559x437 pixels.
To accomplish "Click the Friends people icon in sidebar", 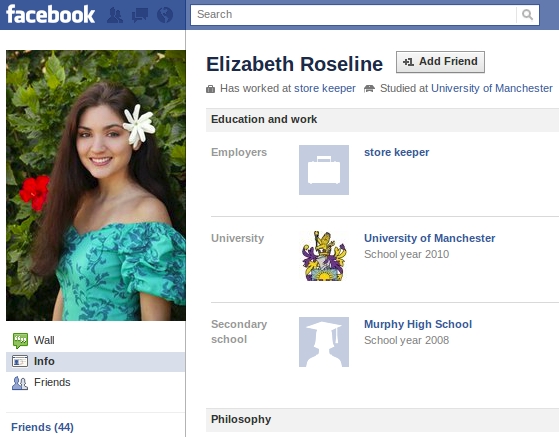I will tap(20, 383).
